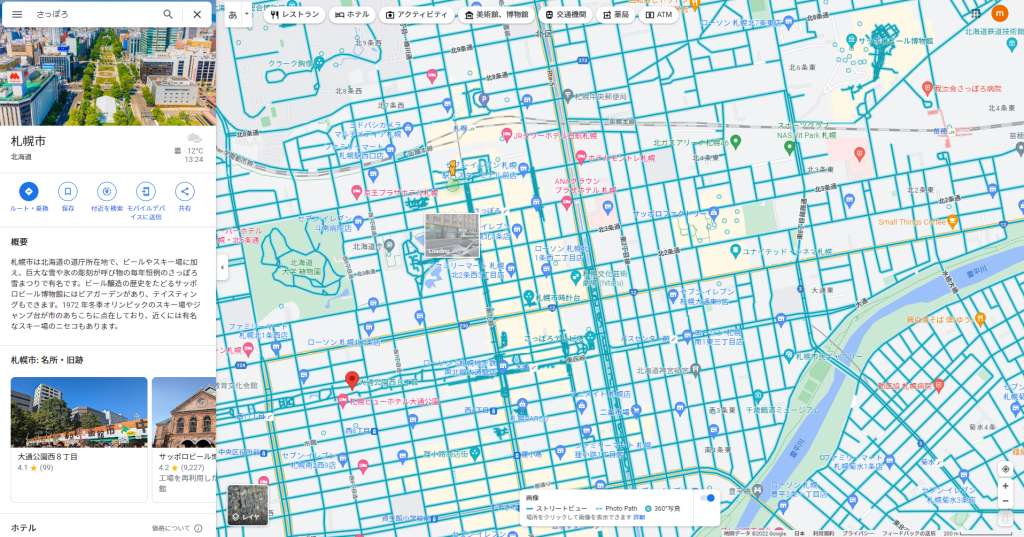The width and height of the screenshot is (1024, 537).
Task: Select the サッポロファクトリー shopping marker
Action: pyautogui.click(x=713, y=213)
